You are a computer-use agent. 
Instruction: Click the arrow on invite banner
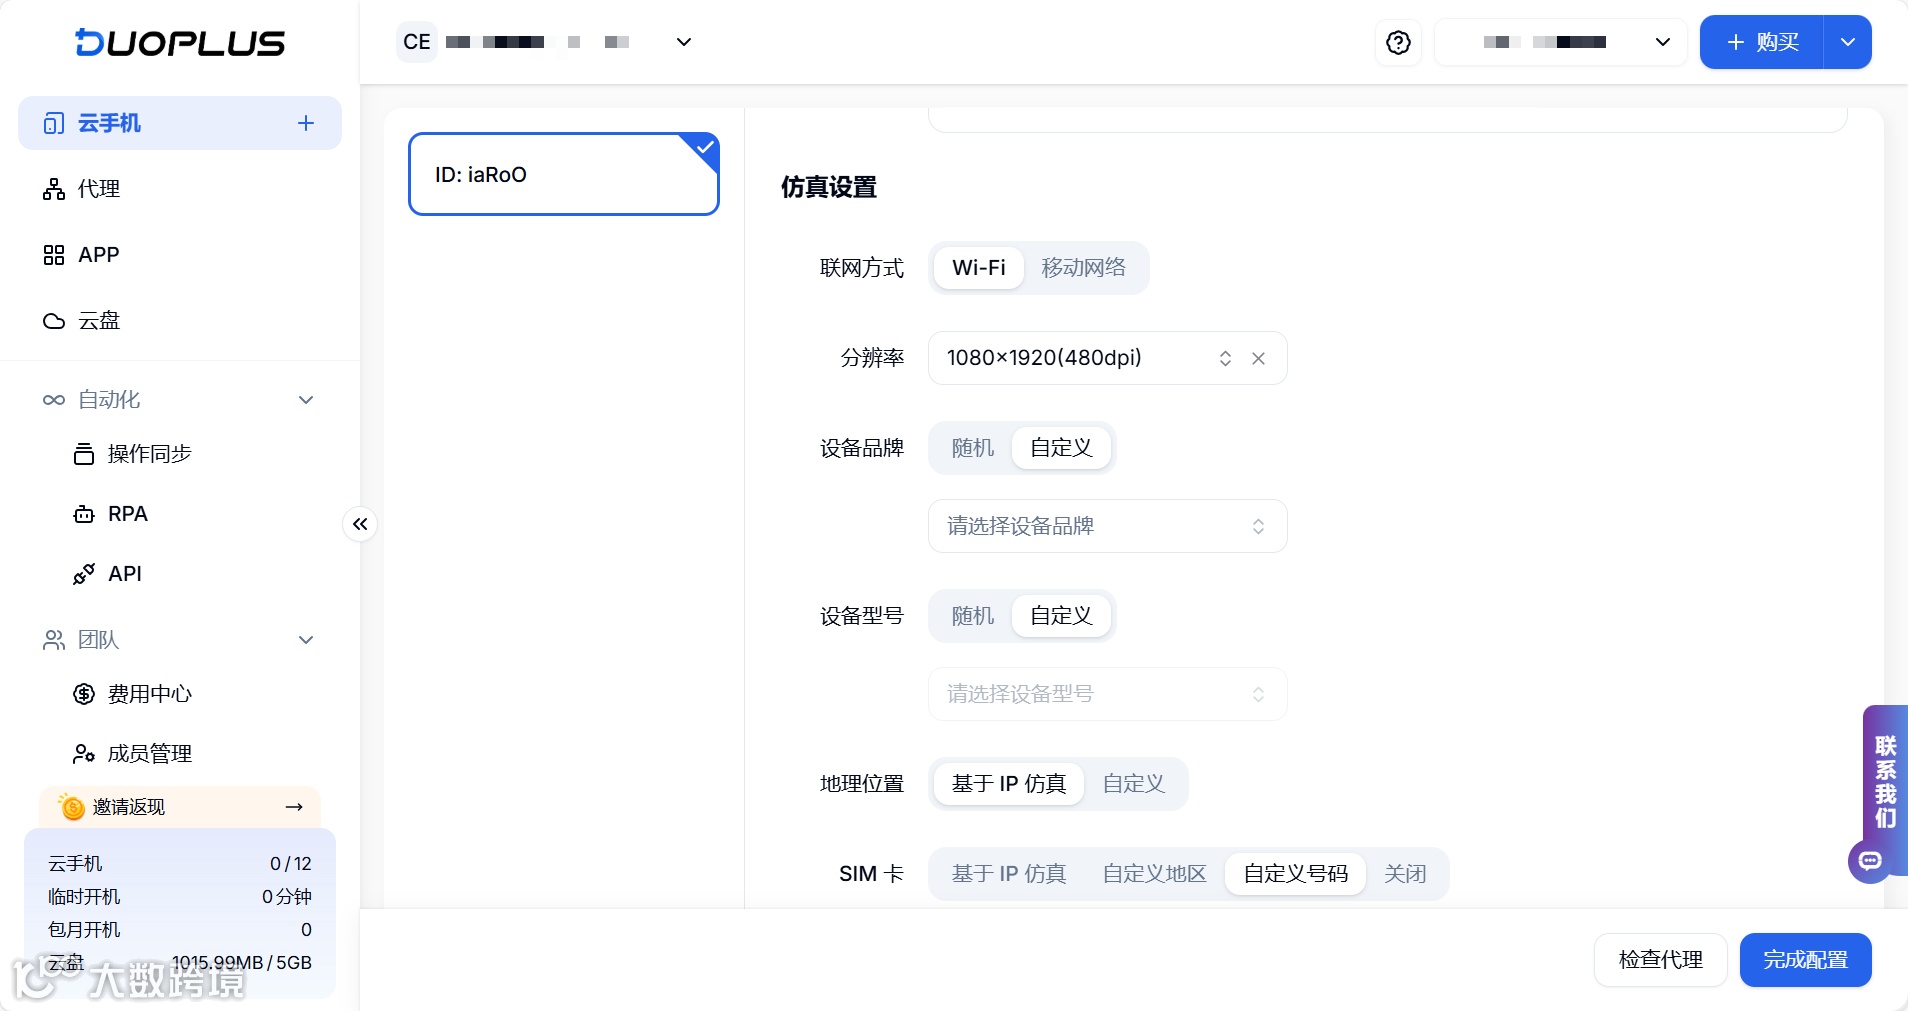294,807
